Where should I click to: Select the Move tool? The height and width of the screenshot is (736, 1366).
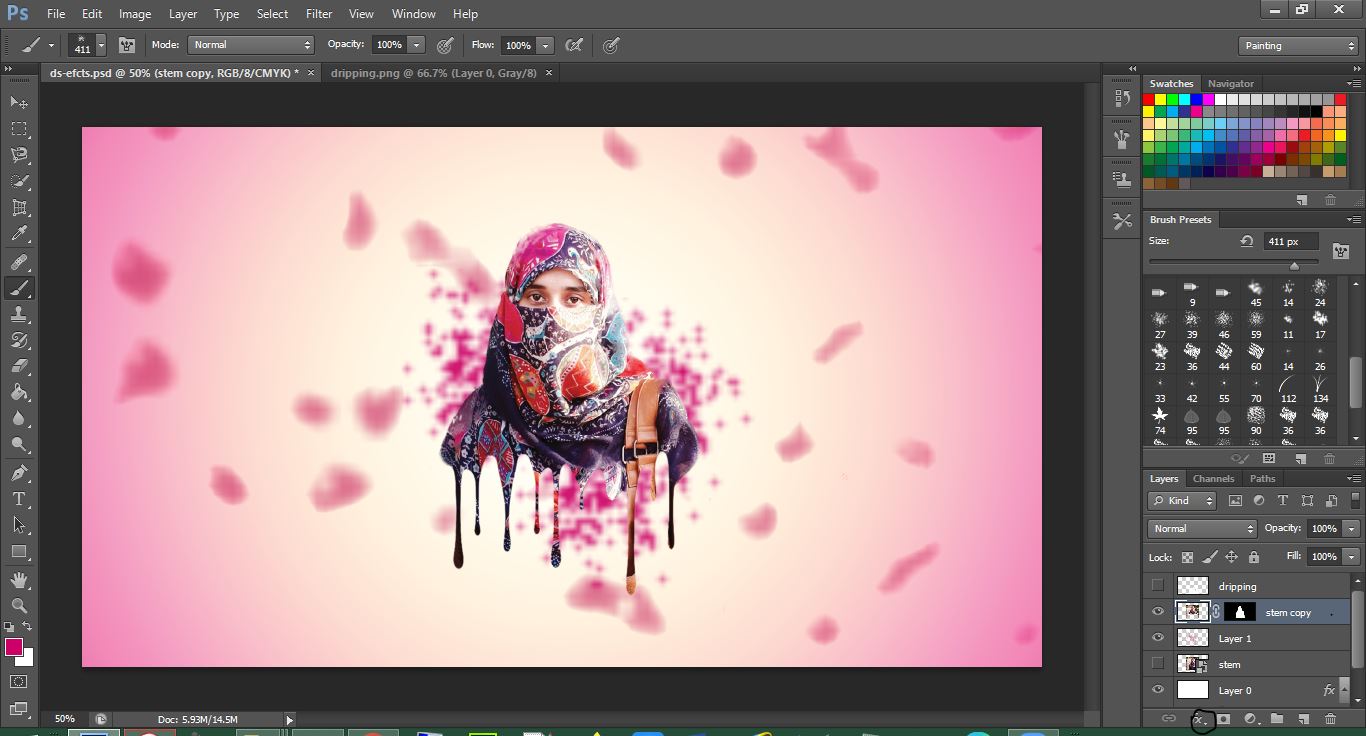(x=19, y=103)
